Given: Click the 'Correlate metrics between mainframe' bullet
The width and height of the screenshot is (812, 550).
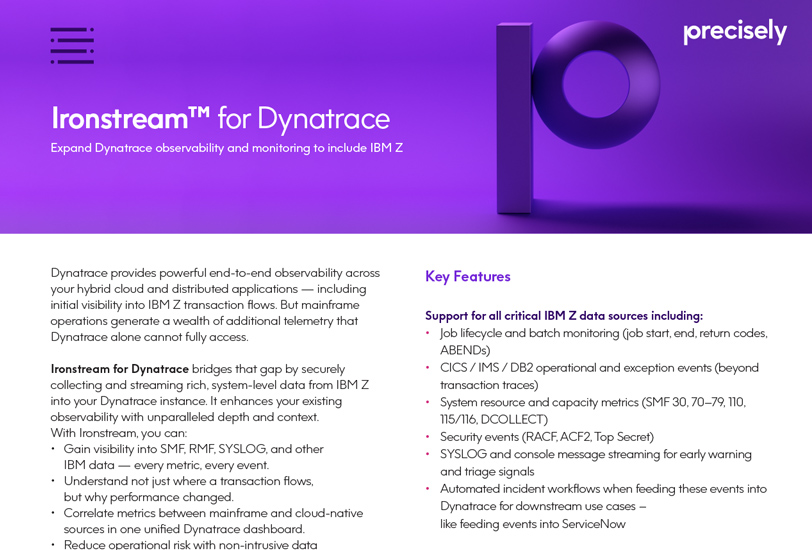Looking at the screenshot, I should tap(212, 521).
